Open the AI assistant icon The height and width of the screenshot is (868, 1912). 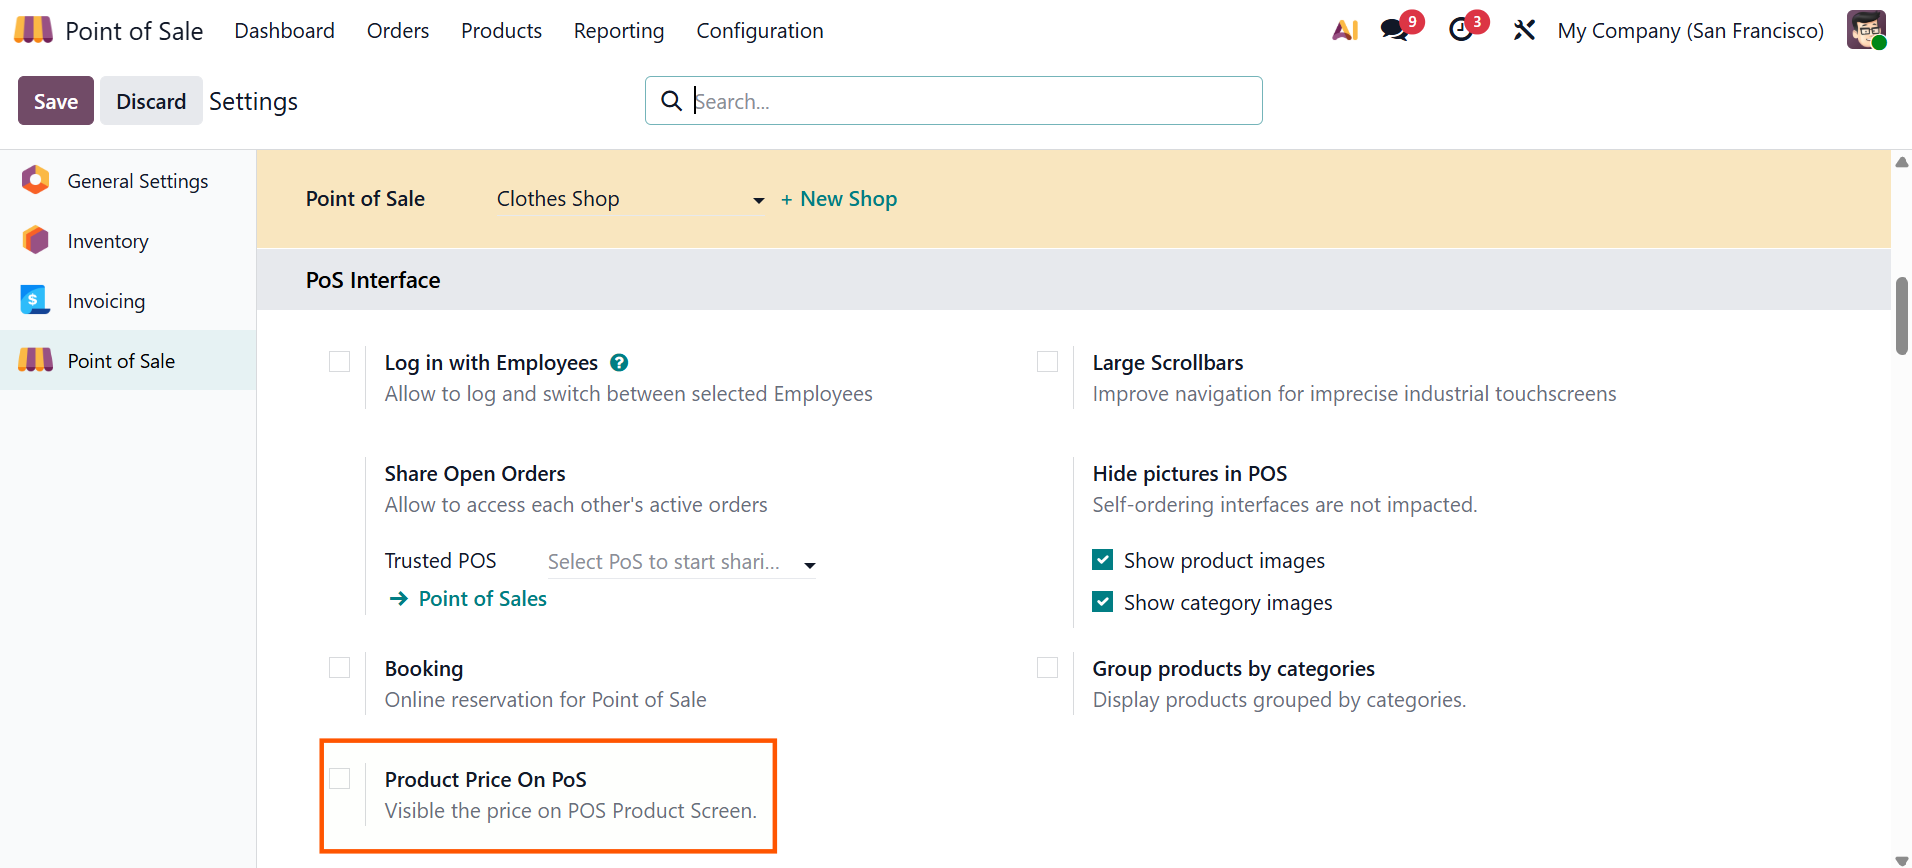coord(1345,31)
